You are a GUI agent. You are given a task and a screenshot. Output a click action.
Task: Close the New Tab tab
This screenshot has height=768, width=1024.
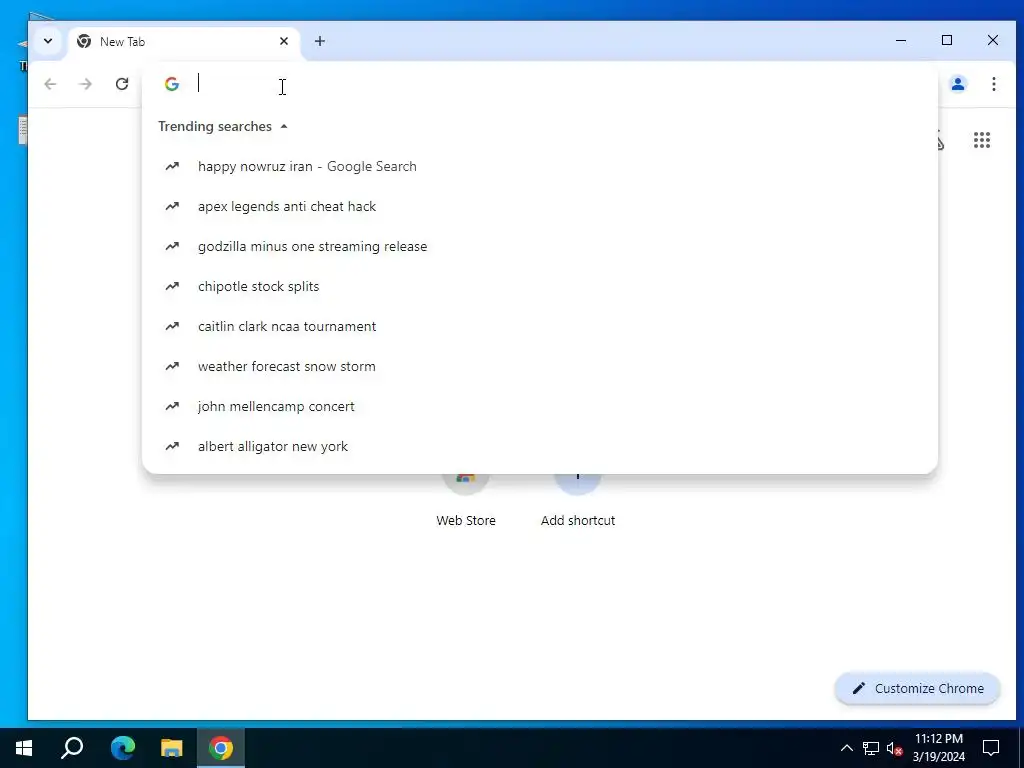coord(283,41)
